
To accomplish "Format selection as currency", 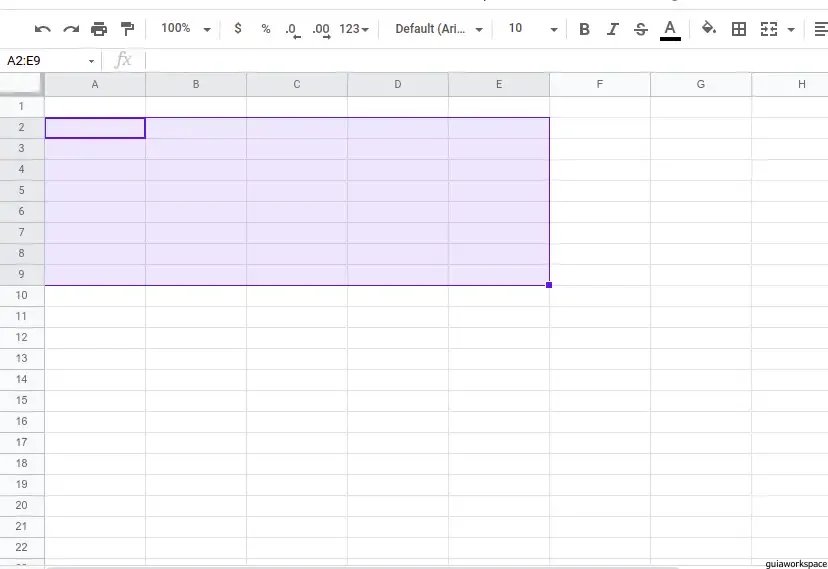I will pos(238,29).
